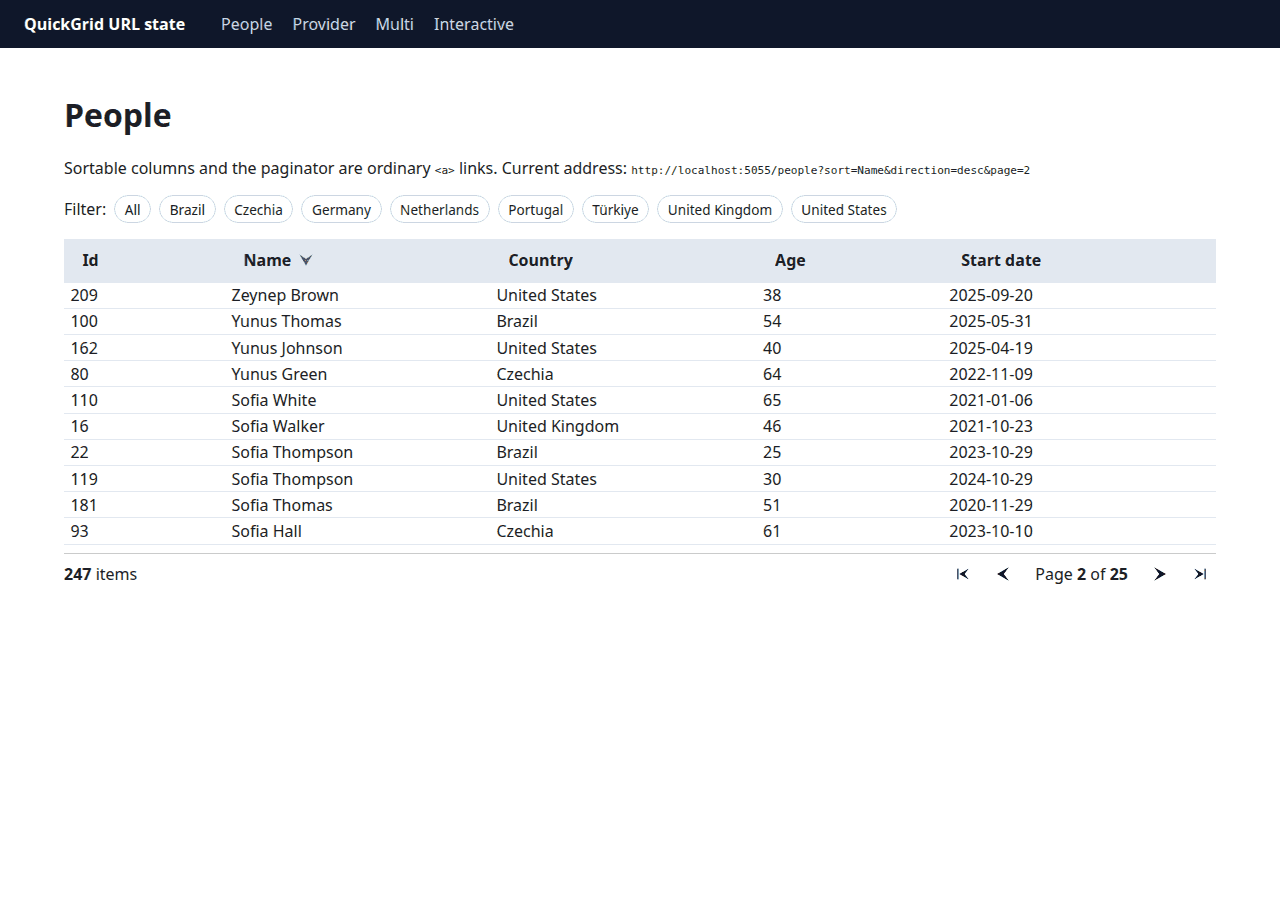The image size is (1280, 900).
Task: Sort by the Id column header
Action: [x=90, y=260]
